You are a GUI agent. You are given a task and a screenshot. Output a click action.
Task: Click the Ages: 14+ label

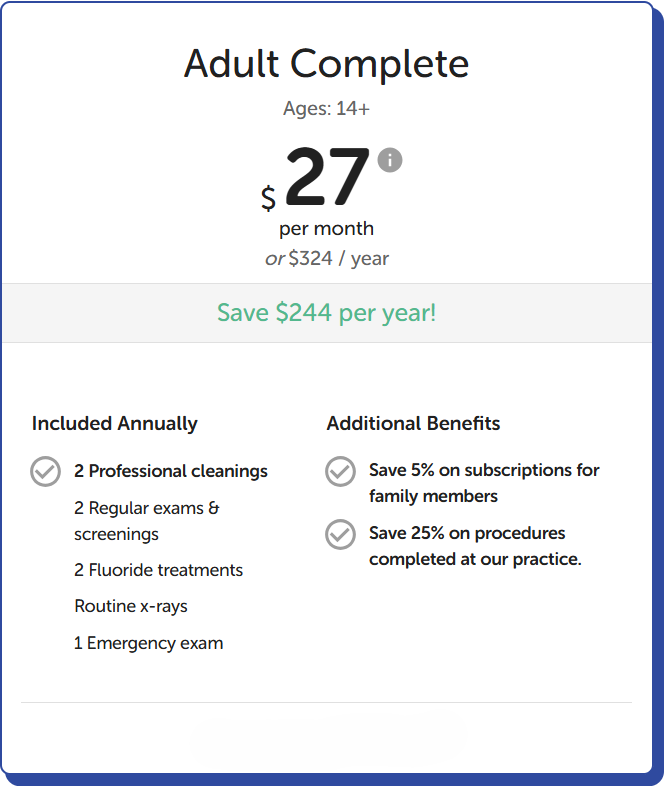[x=326, y=108]
